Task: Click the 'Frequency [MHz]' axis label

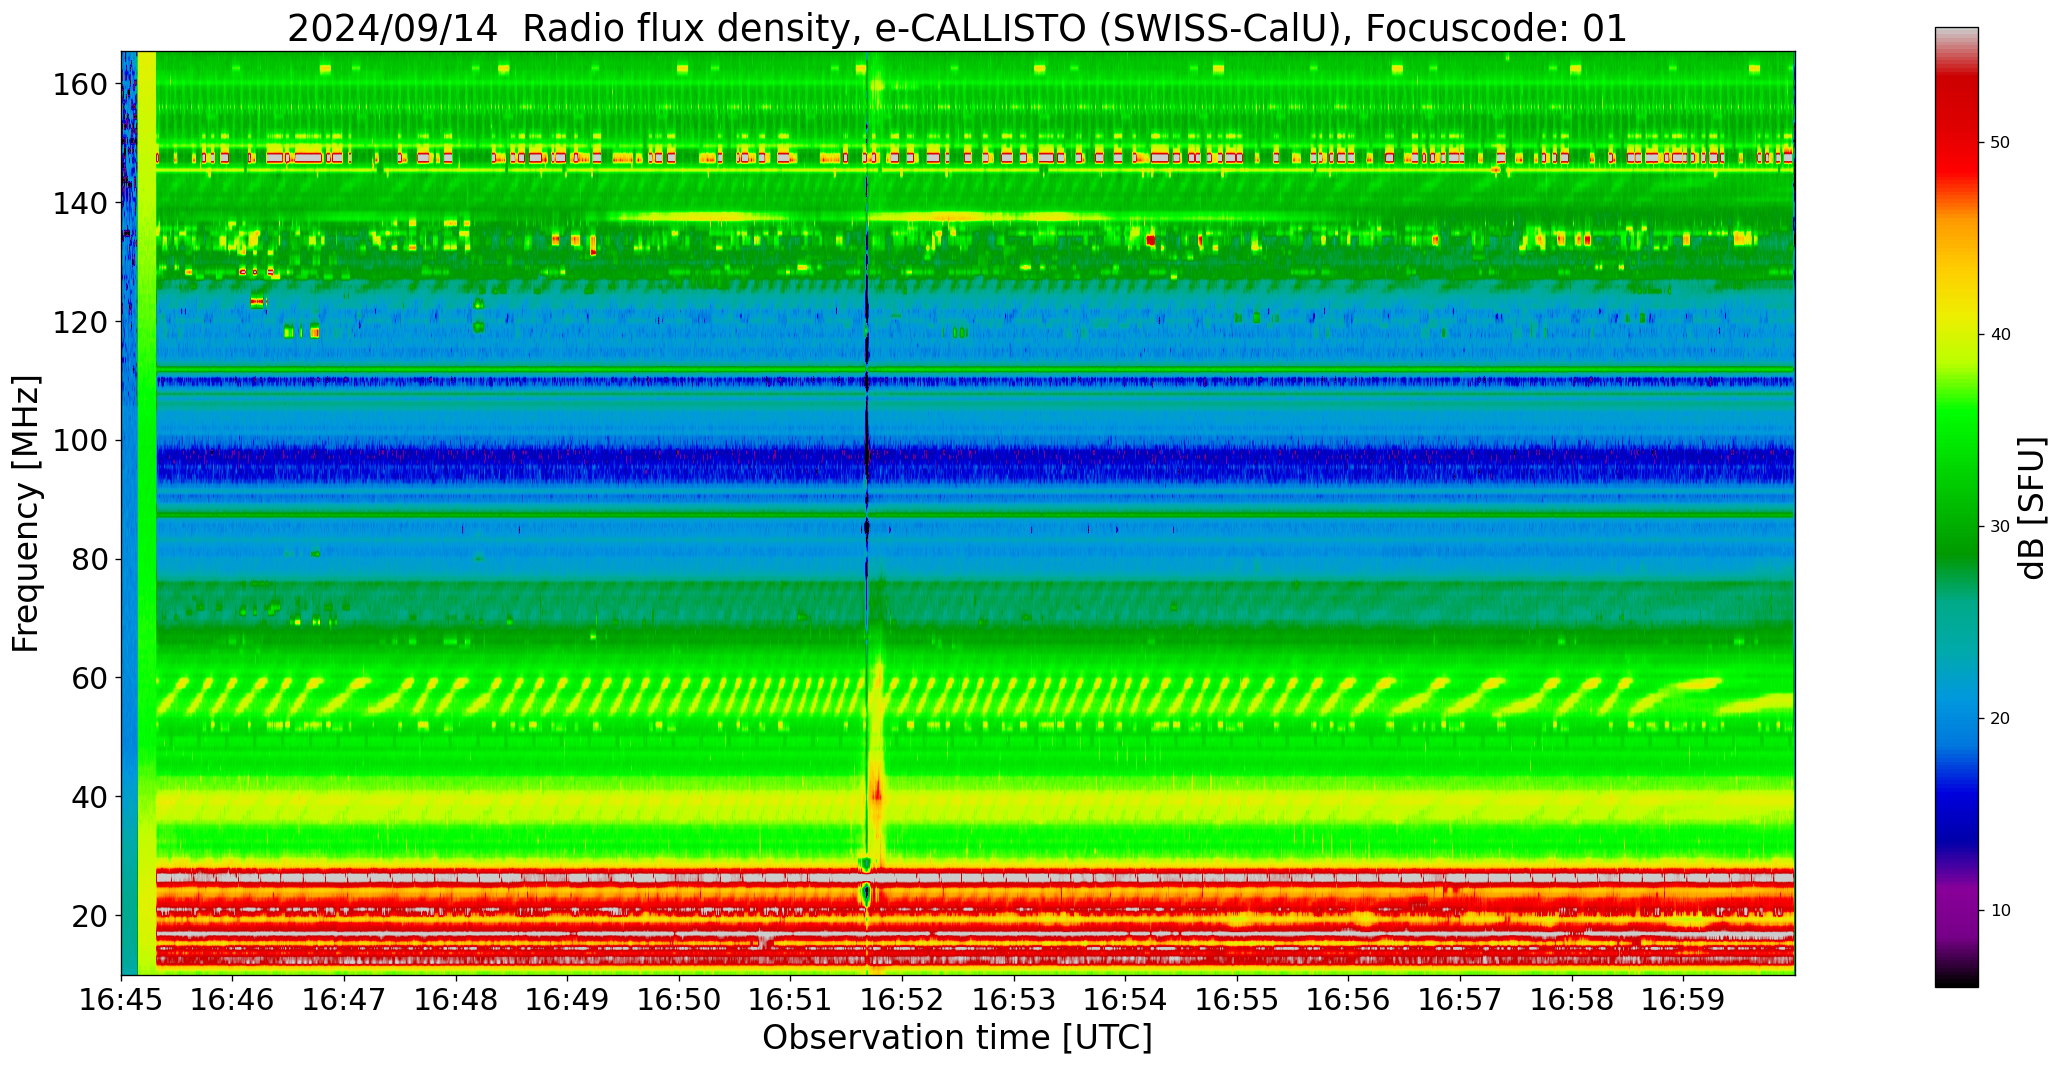Action: [x=26, y=514]
